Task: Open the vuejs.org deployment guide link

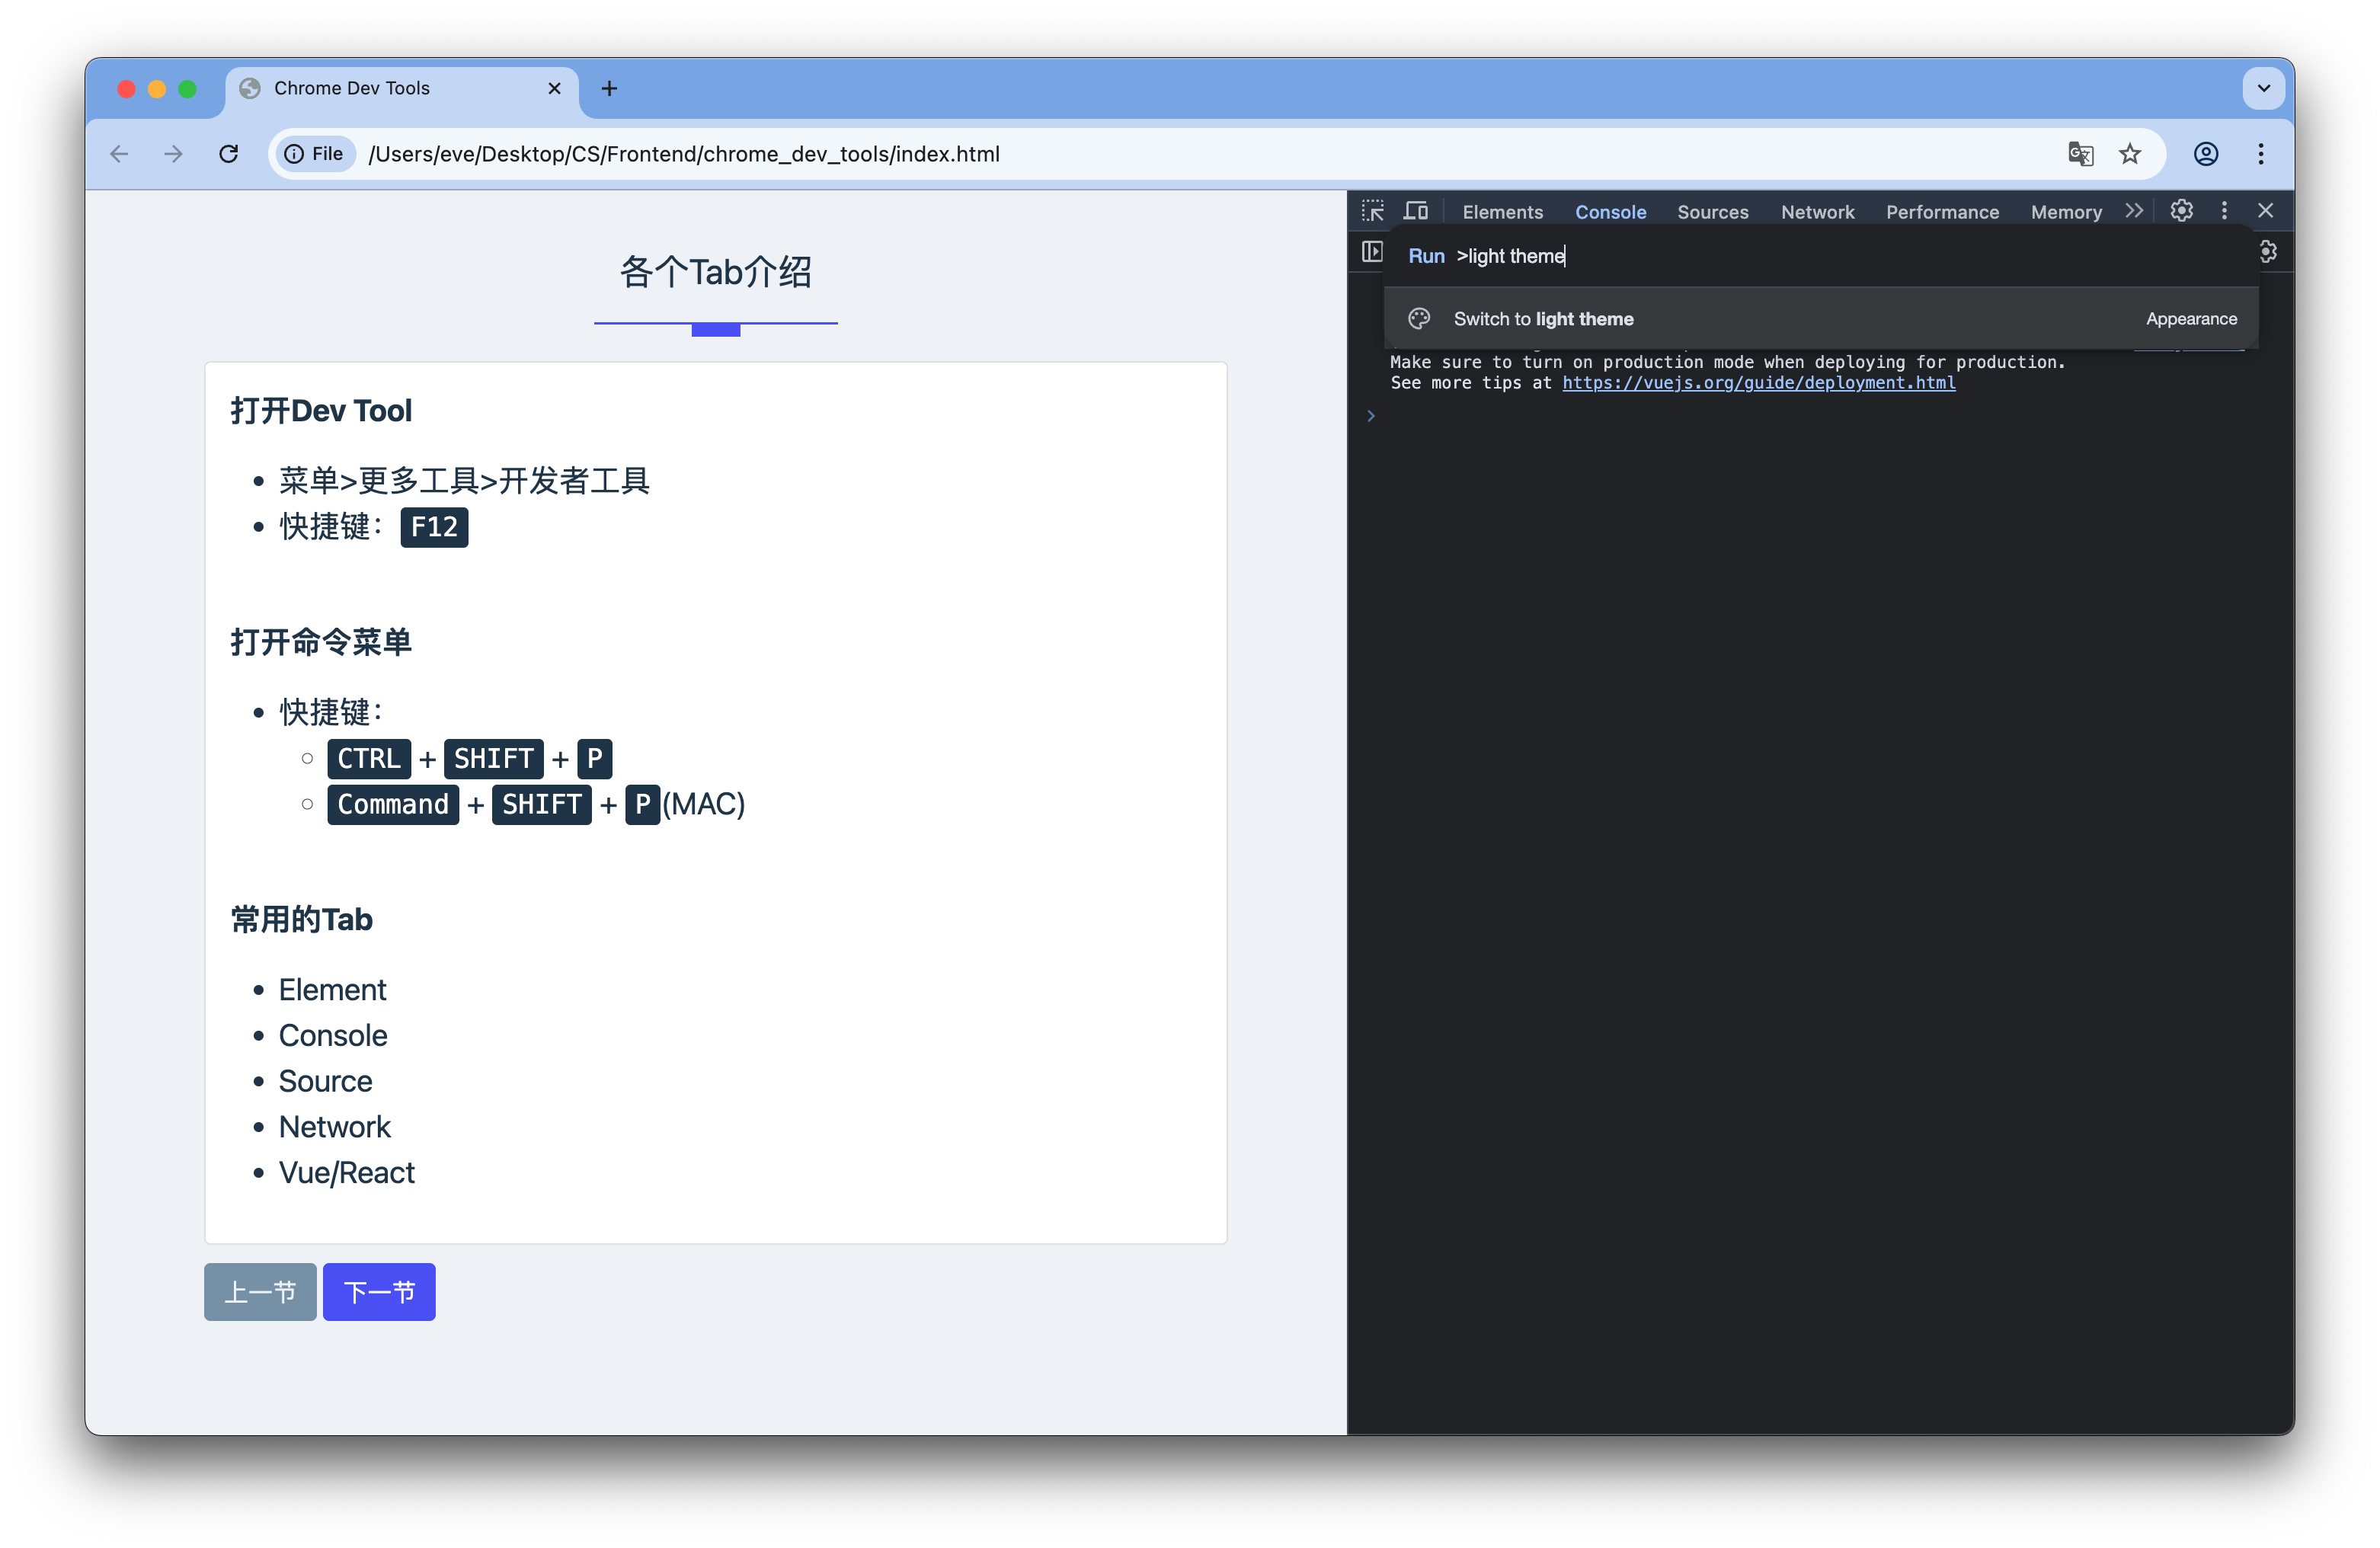Action: tap(1758, 383)
